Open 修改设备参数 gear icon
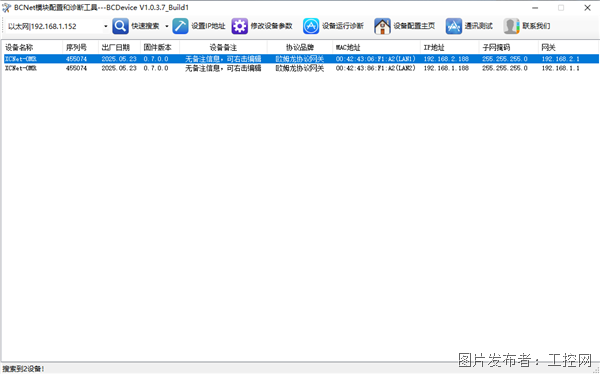 (240, 26)
